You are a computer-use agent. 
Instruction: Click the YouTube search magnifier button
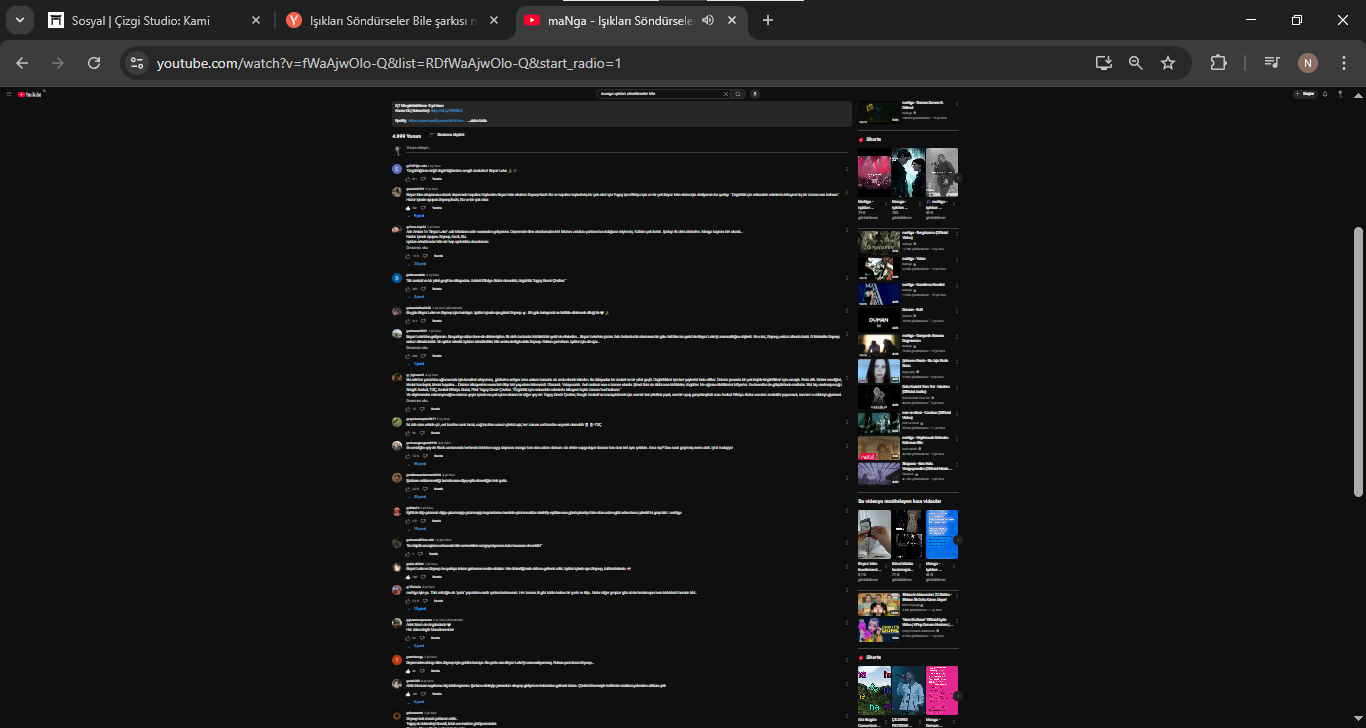tap(738, 94)
